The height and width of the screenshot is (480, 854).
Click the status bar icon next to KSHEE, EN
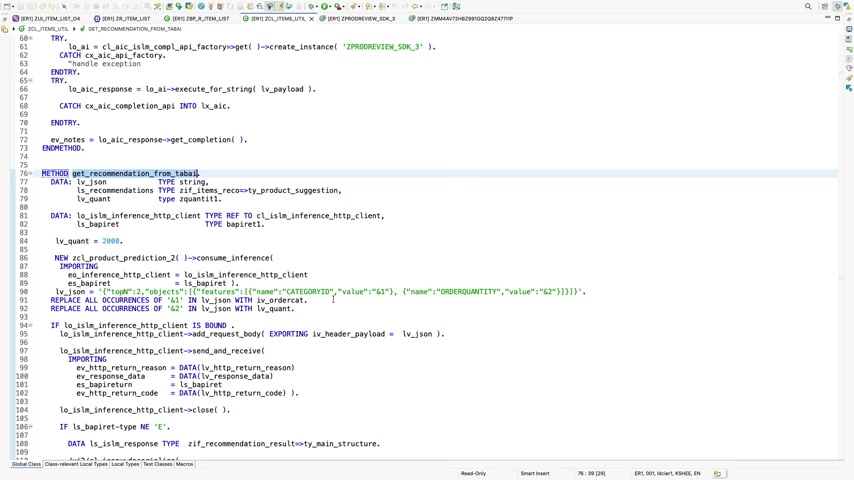point(717,473)
